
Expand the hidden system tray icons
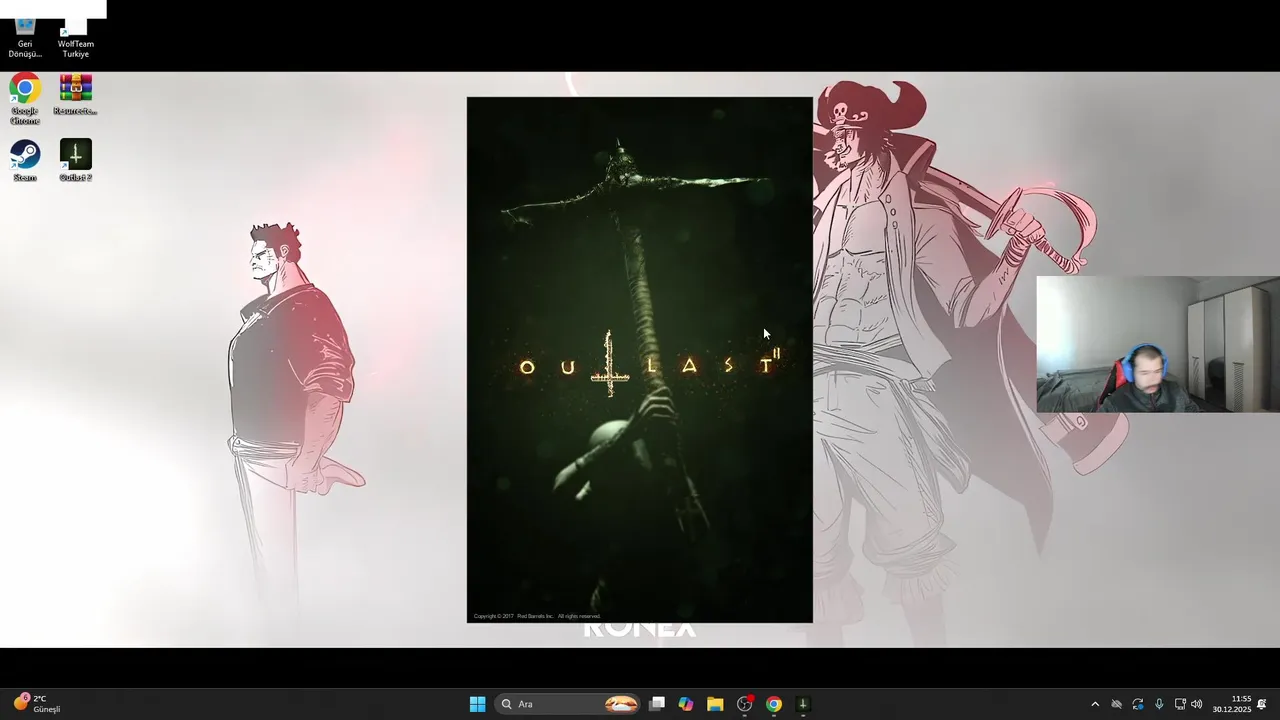(1095, 704)
